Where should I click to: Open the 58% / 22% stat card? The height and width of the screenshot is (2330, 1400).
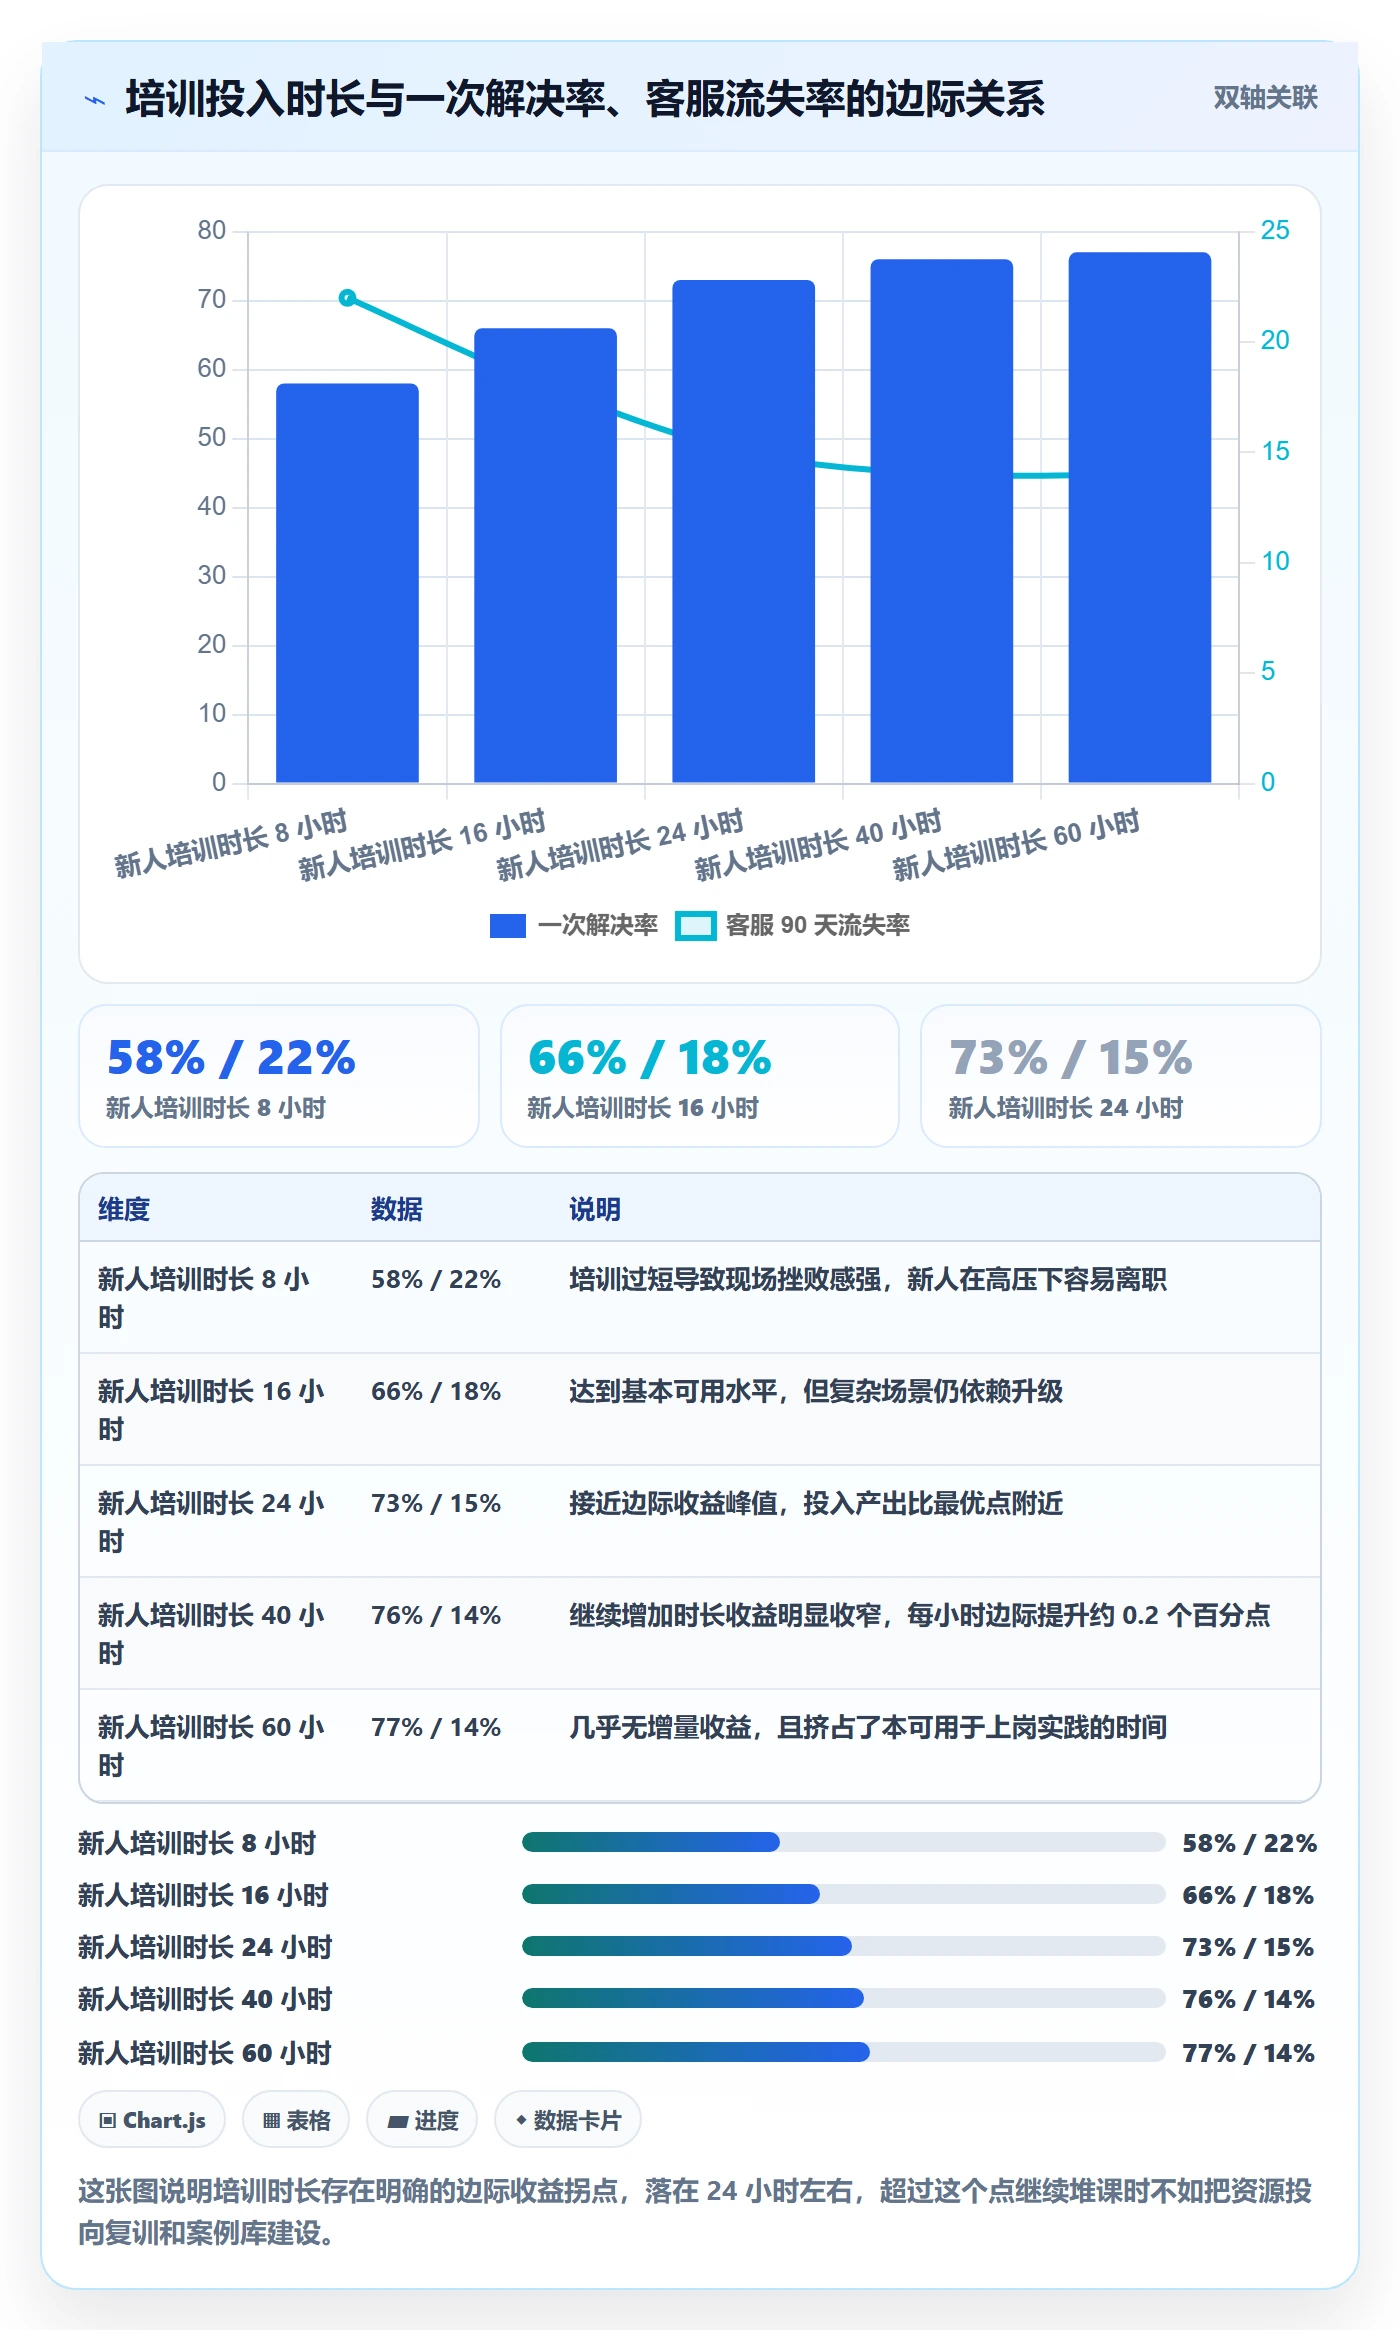coord(279,1076)
